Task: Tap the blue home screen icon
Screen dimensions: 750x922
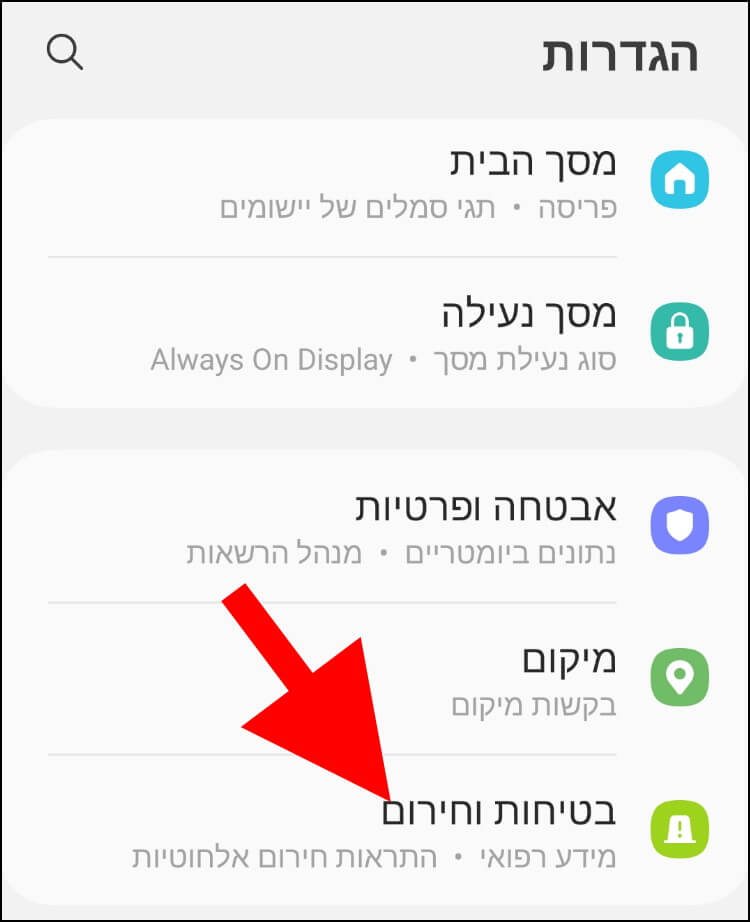Action: (x=679, y=180)
